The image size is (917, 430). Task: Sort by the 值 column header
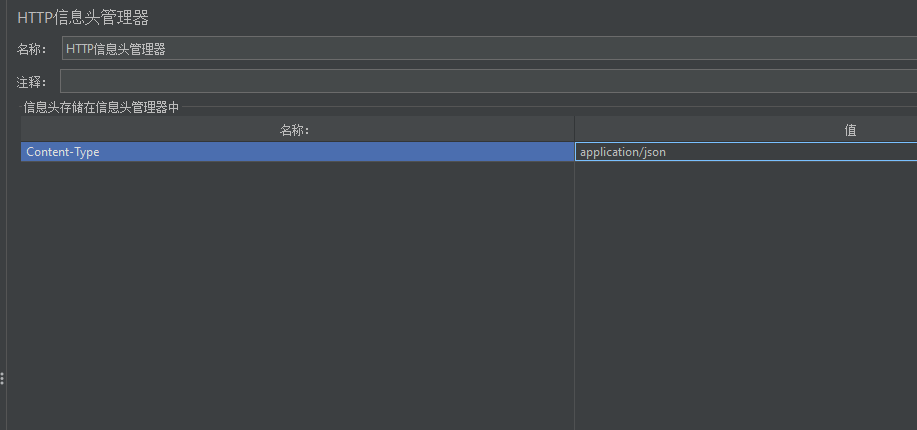(x=850, y=130)
